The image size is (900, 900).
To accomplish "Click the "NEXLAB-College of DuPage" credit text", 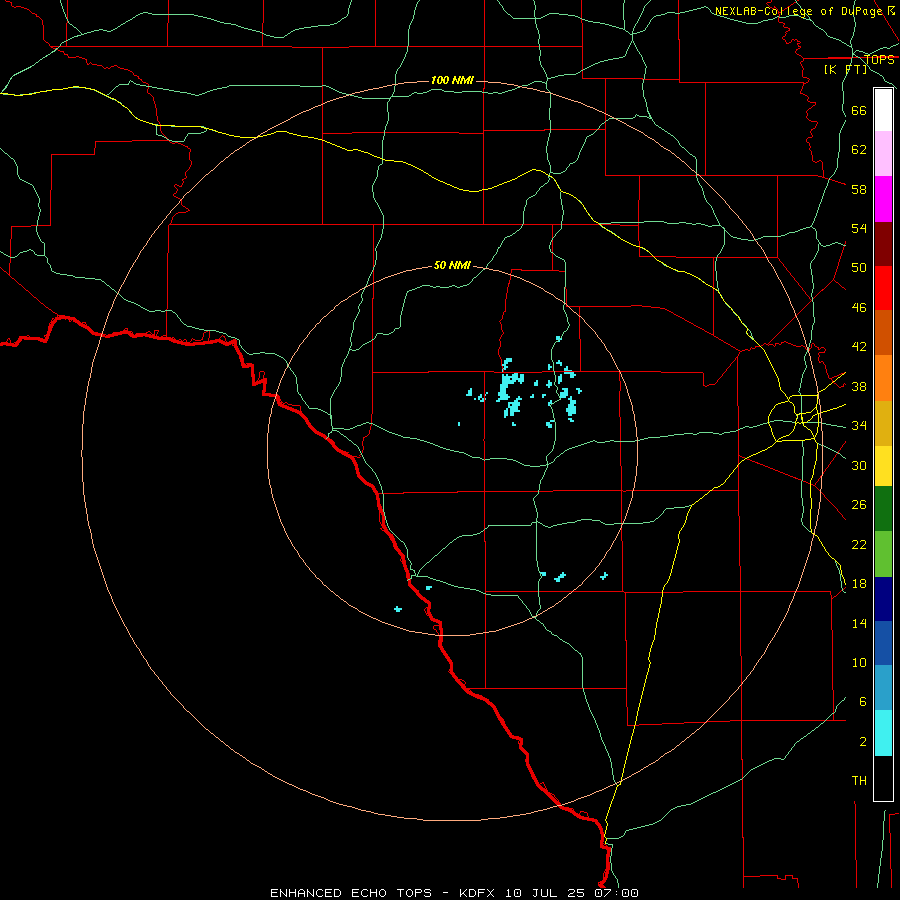I will (798, 11).
